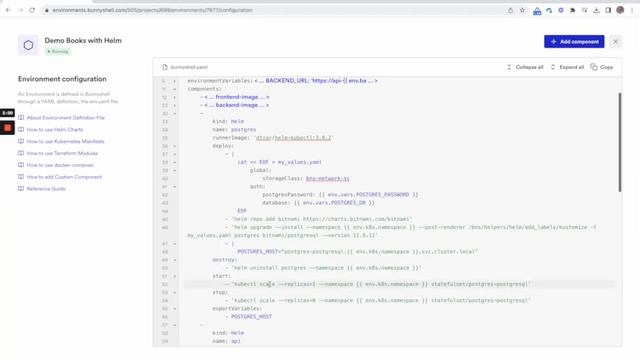The width and height of the screenshot is (640, 360).
Task: Click the bunnyshell.yaml file icon
Action: point(165,67)
